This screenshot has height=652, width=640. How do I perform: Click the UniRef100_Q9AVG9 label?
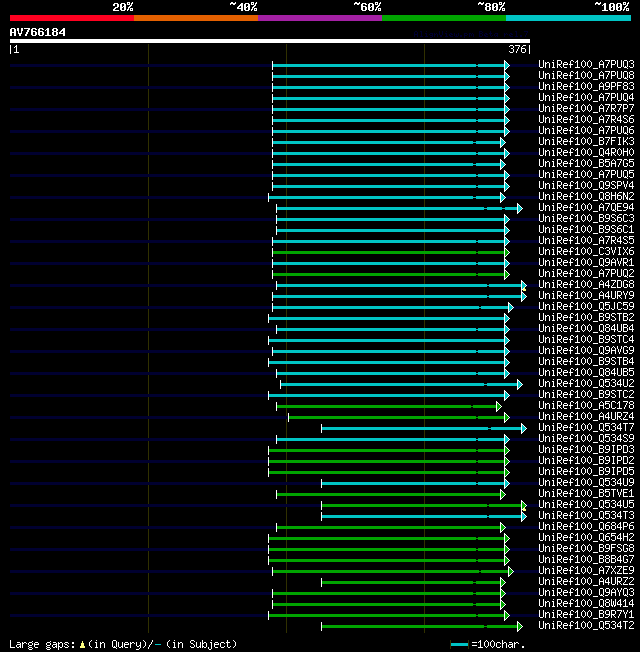point(586,350)
